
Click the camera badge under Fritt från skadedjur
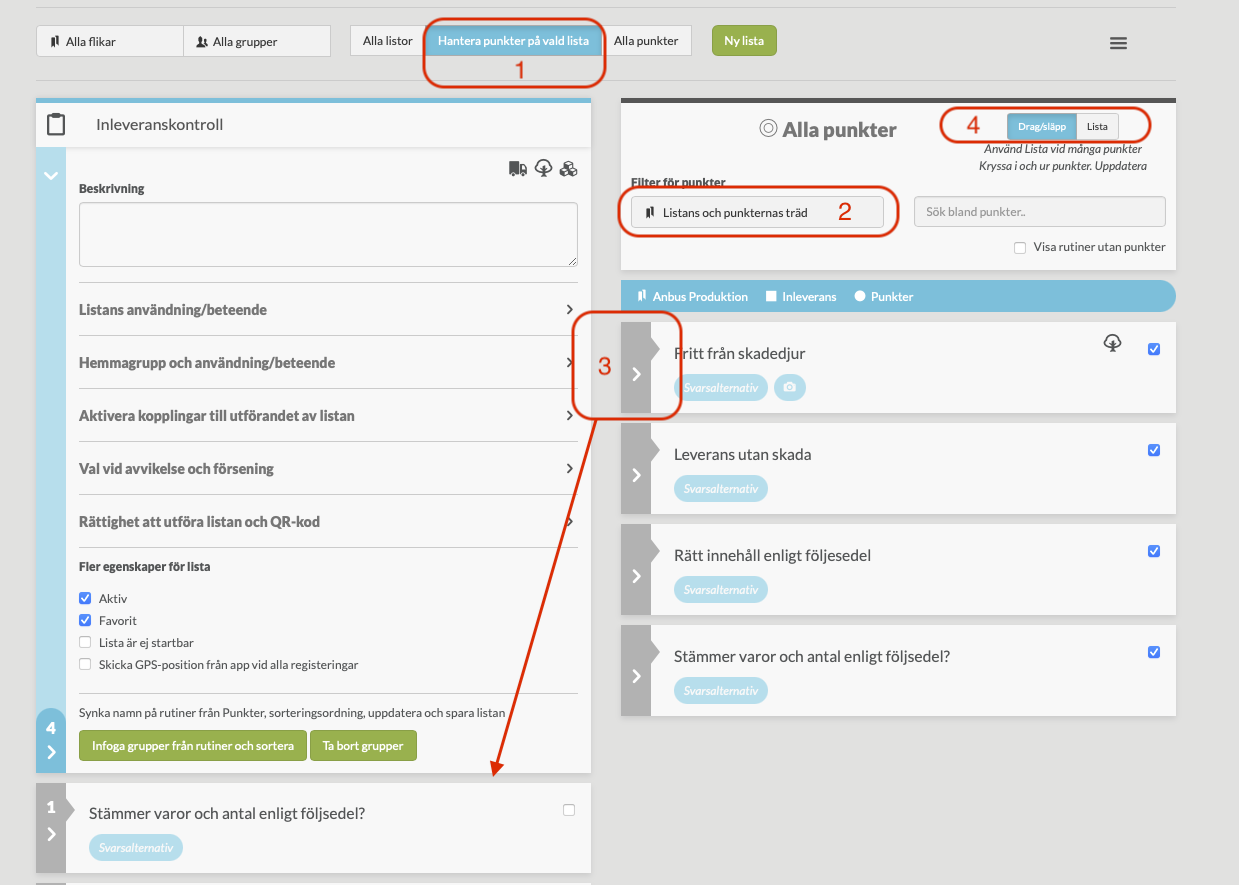(x=790, y=387)
